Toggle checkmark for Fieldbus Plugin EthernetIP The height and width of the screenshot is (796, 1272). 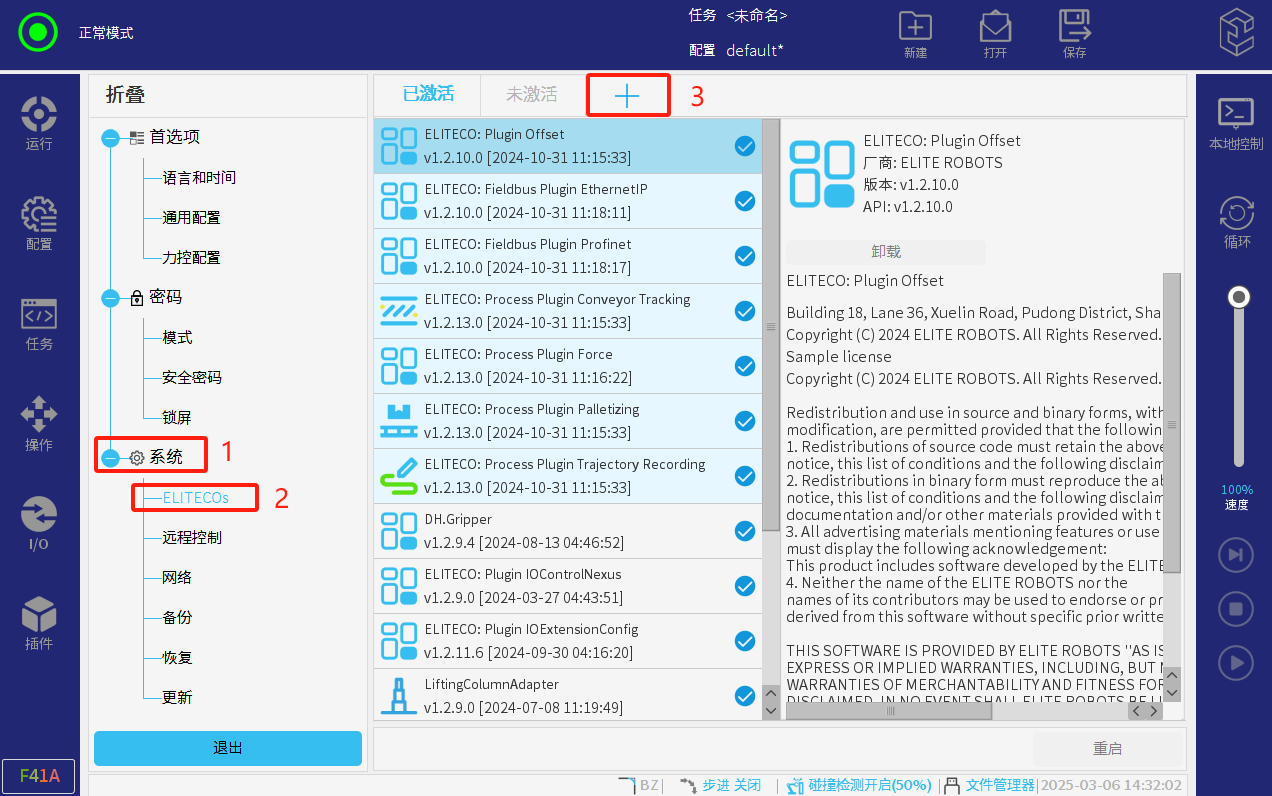745,201
